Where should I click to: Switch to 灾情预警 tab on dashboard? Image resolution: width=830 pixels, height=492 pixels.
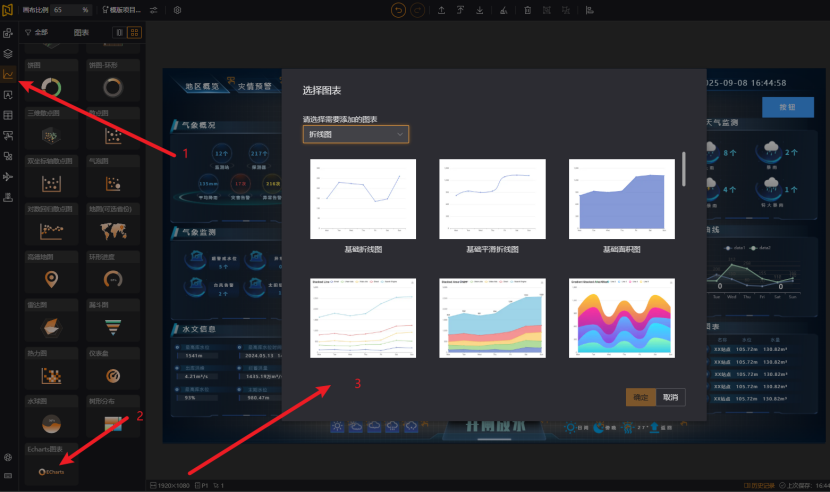click(x=254, y=86)
